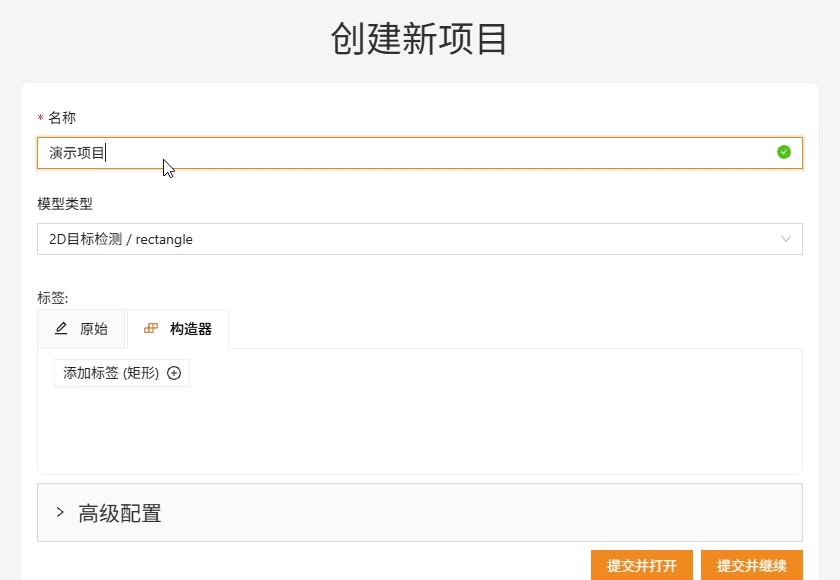Click the blocks icon on the 构造器 tab
The height and width of the screenshot is (580, 840).
click(151, 328)
